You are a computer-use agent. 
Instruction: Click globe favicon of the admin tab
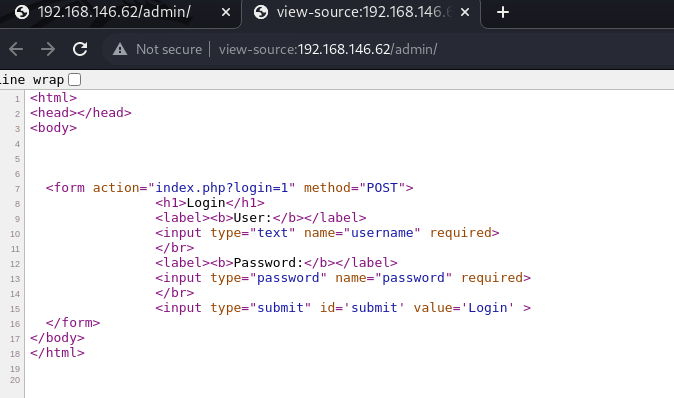(x=21, y=12)
